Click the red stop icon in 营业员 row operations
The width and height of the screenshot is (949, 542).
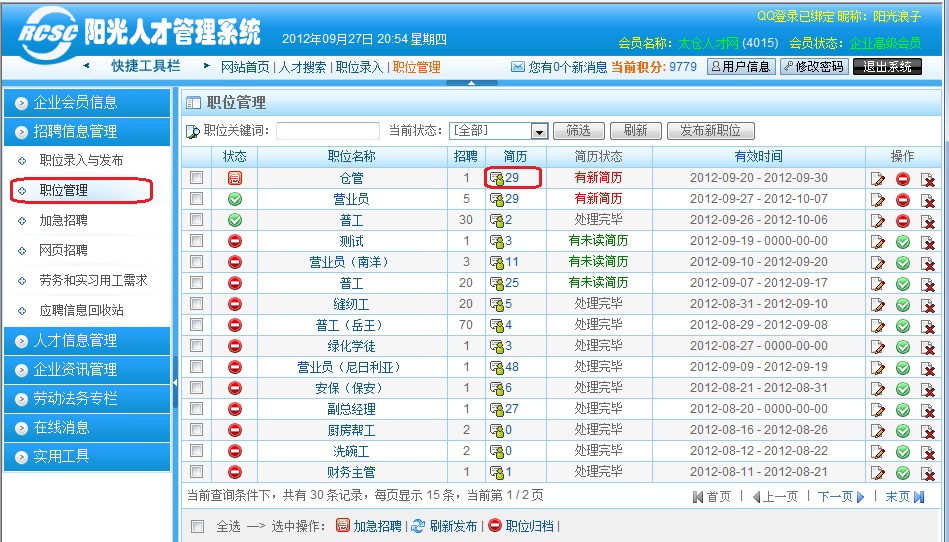click(903, 200)
